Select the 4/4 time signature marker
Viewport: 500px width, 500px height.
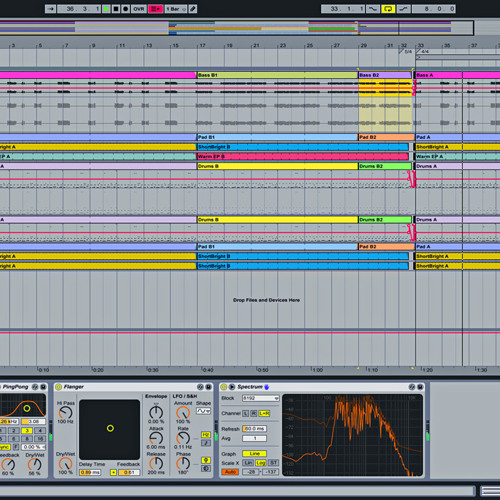[x=422, y=51]
